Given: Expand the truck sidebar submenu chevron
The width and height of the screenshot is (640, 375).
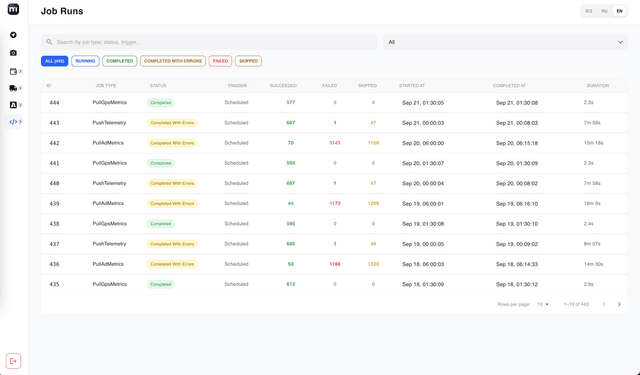Looking at the screenshot, I should point(20,88).
